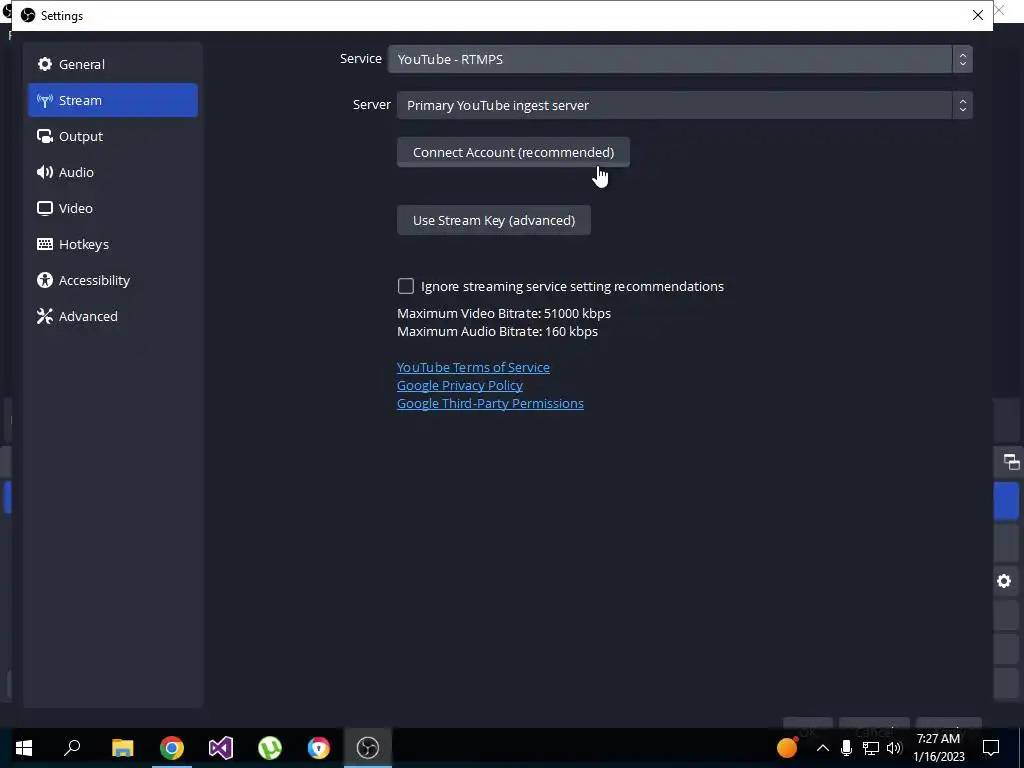
Task: Open Visual Studio from the taskbar
Action: pyautogui.click(x=221, y=748)
